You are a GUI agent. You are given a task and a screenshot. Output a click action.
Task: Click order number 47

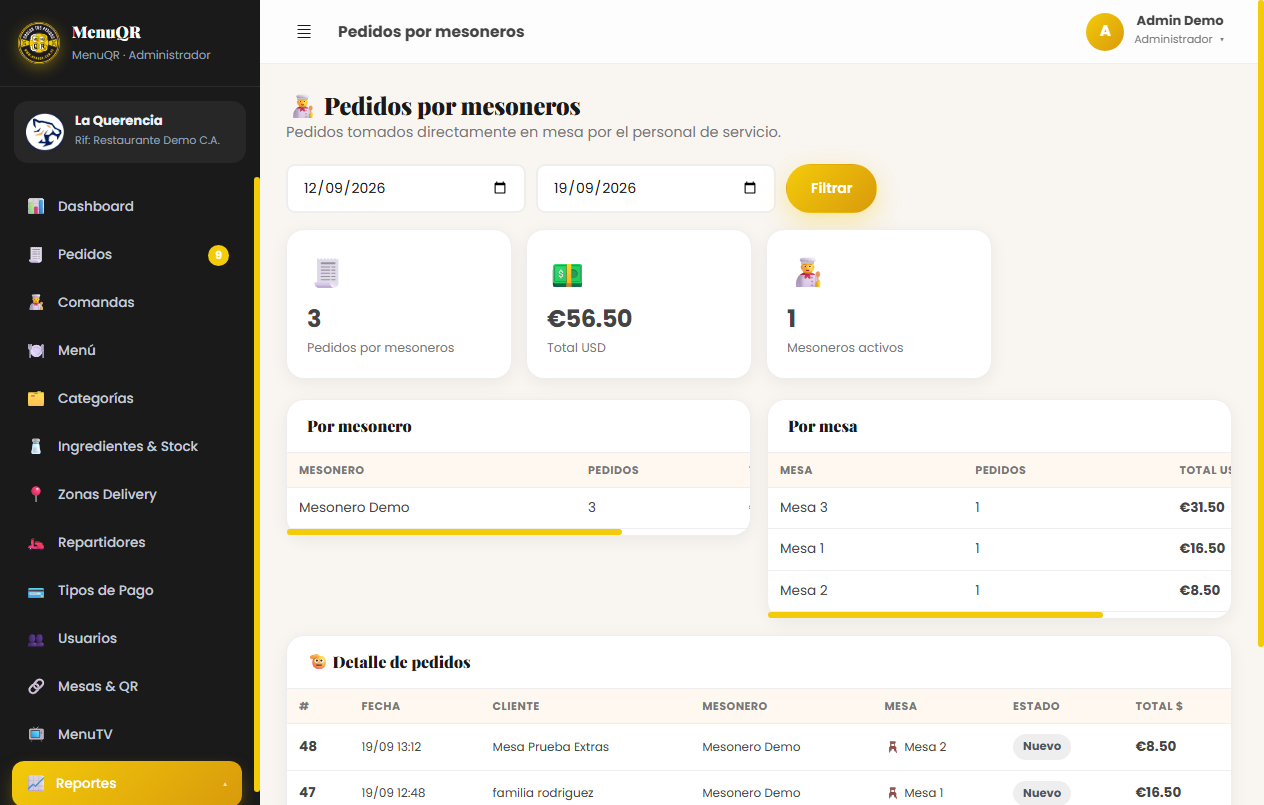click(x=308, y=792)
